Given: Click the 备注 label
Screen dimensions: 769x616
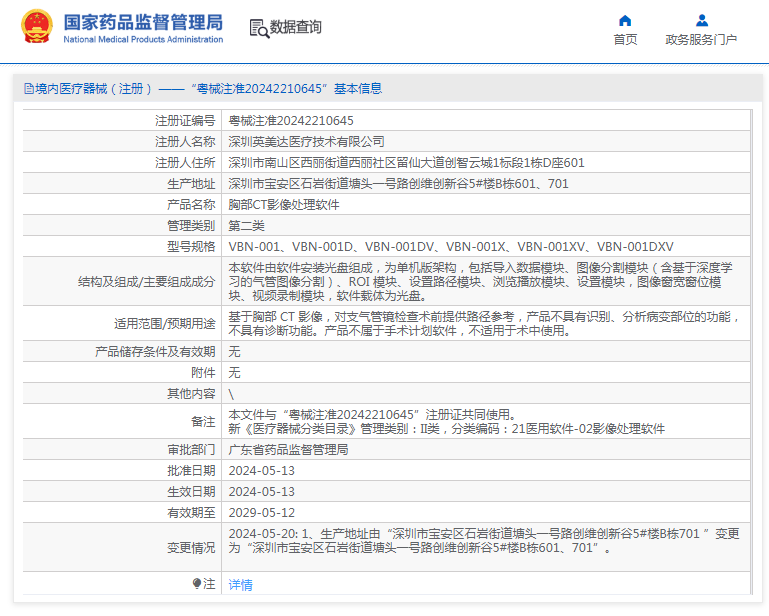Looking at the screenshot, I should (203, 422).
